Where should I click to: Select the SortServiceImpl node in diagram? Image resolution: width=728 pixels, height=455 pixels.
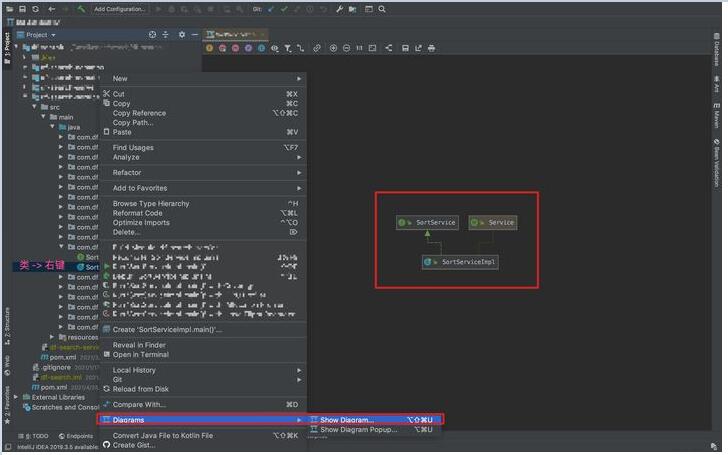[x=460, y=262]
